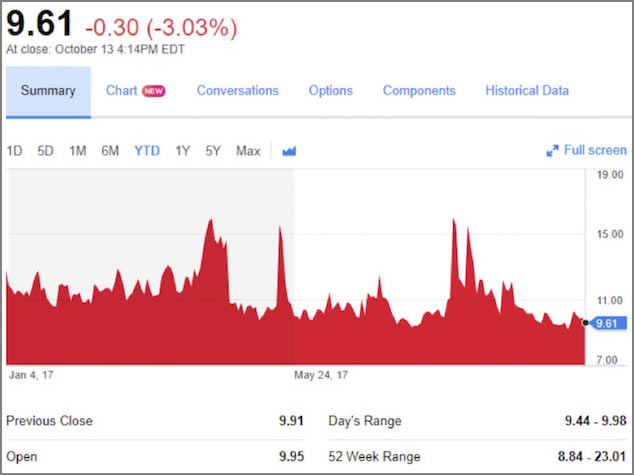Select the 1D time range

click(14, 151)
